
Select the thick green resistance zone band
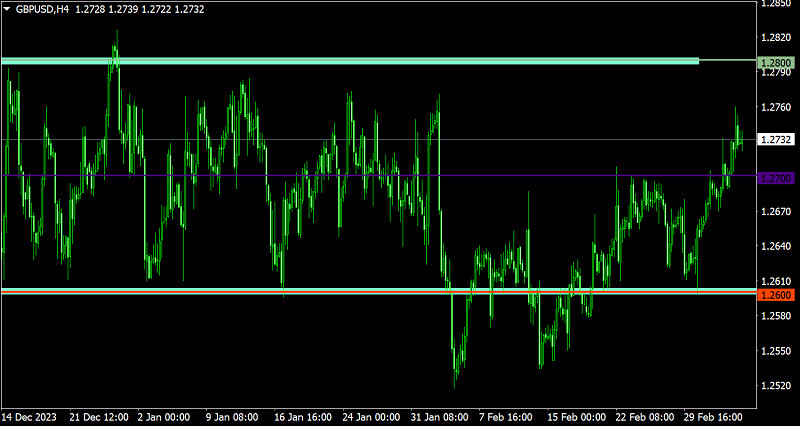pyautogui.click(x=349, y=61)
